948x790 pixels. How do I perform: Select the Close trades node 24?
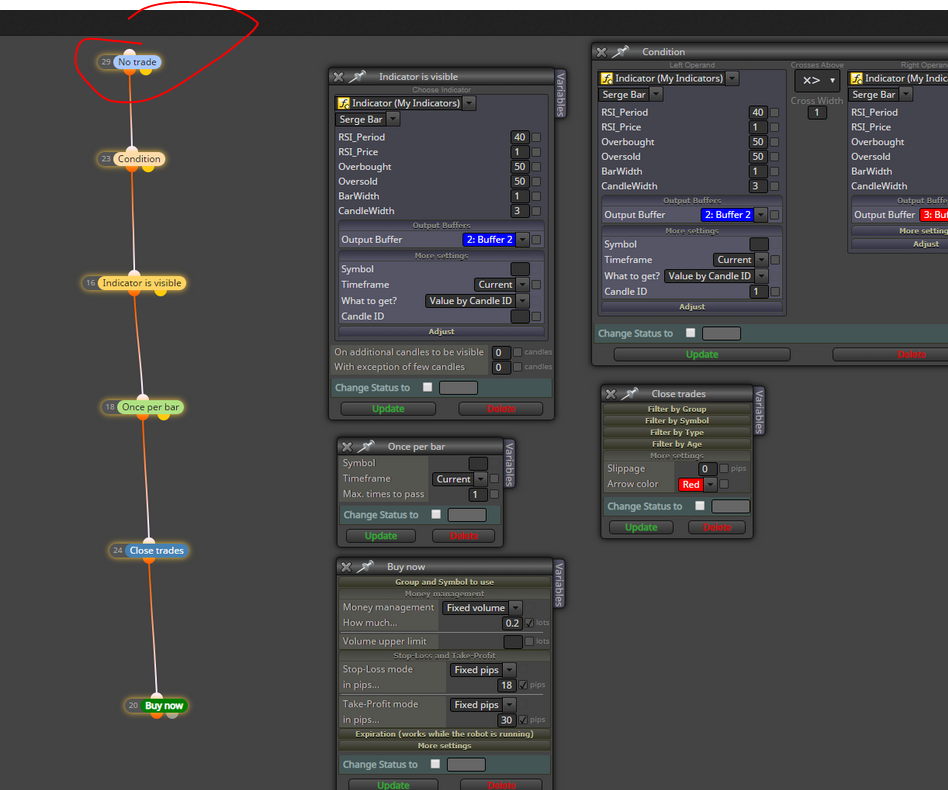pyautogui.click(x=156, y=551)
